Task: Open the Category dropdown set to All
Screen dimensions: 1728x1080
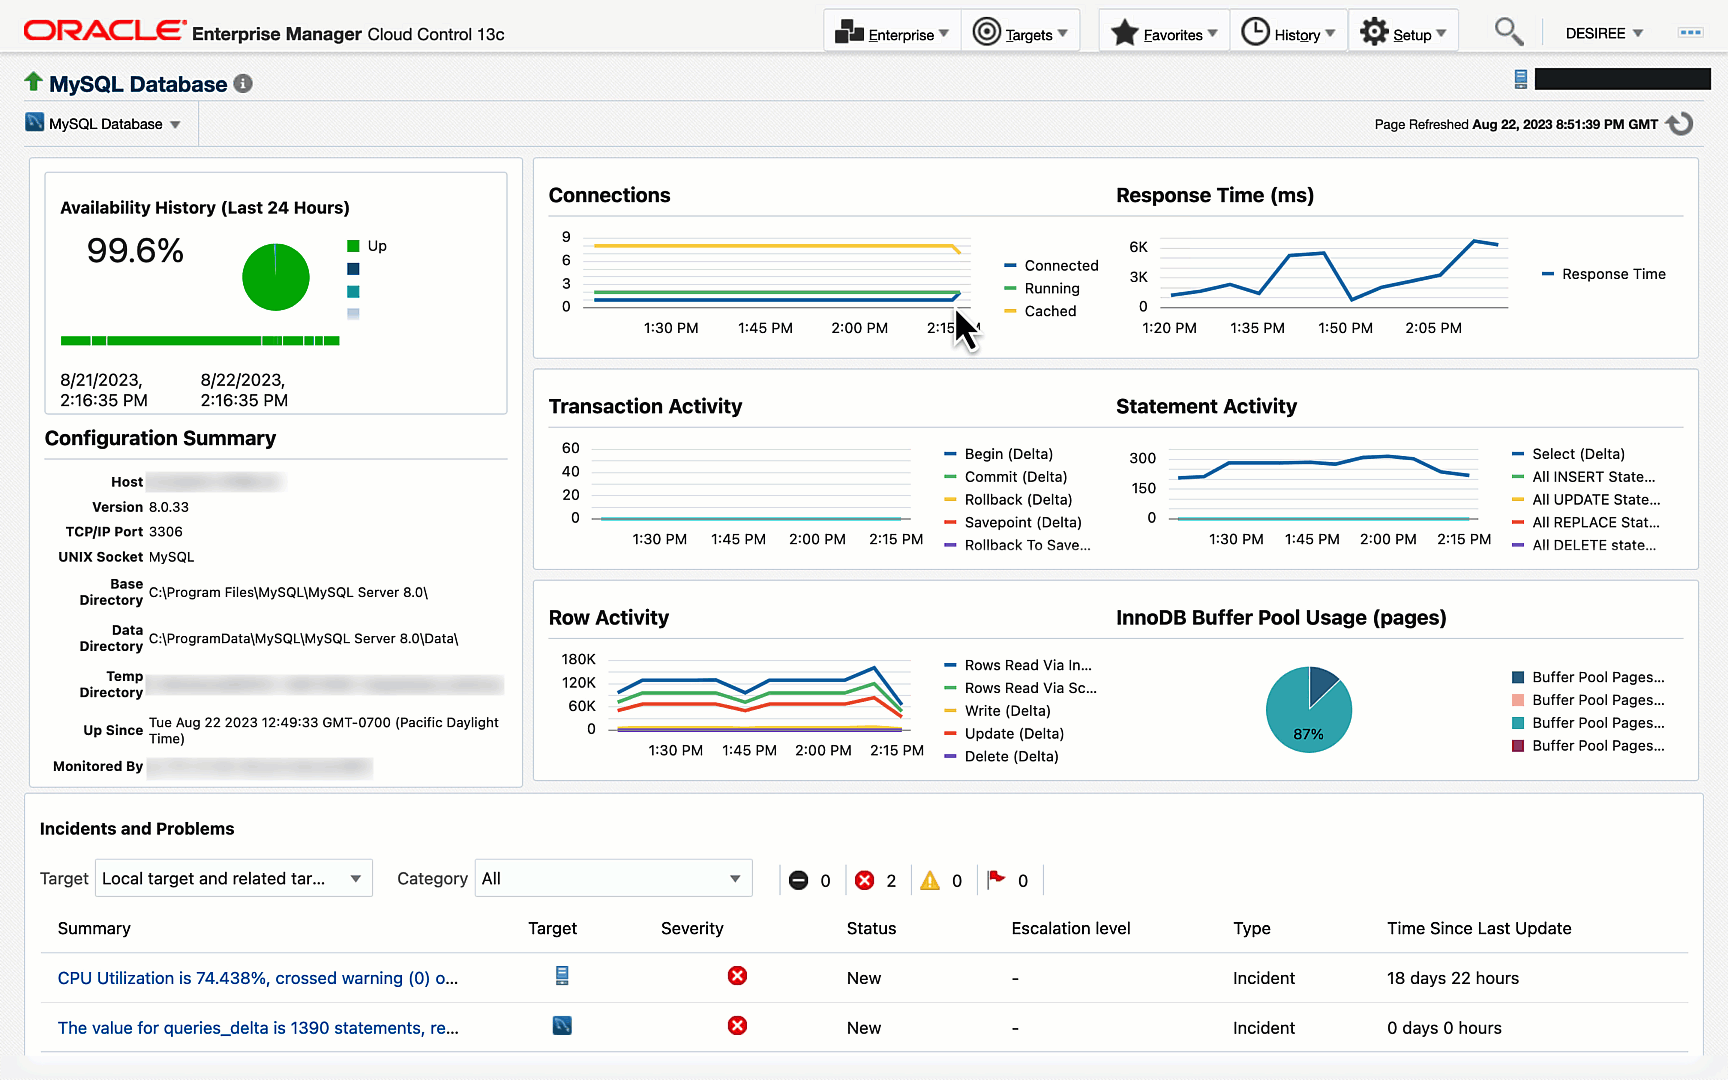Action: 613,878
